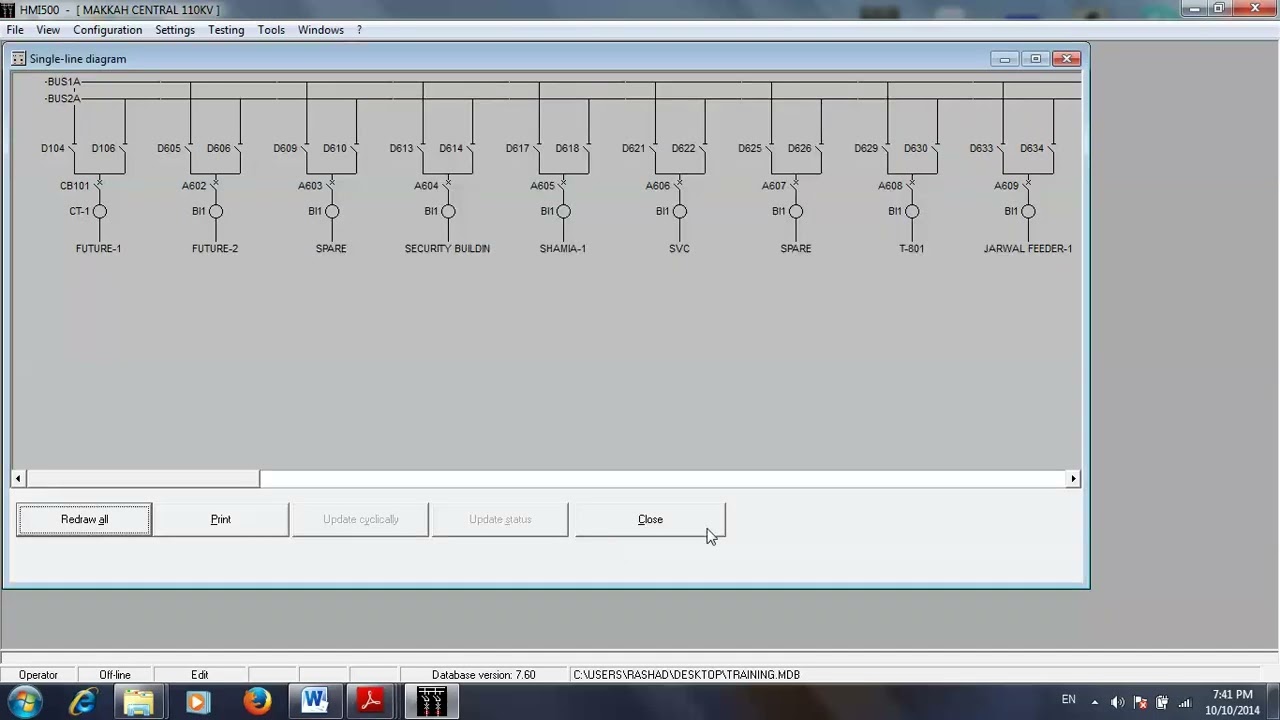
Task: Select breaker CB101 symbol
Action: tap(99, 185)
